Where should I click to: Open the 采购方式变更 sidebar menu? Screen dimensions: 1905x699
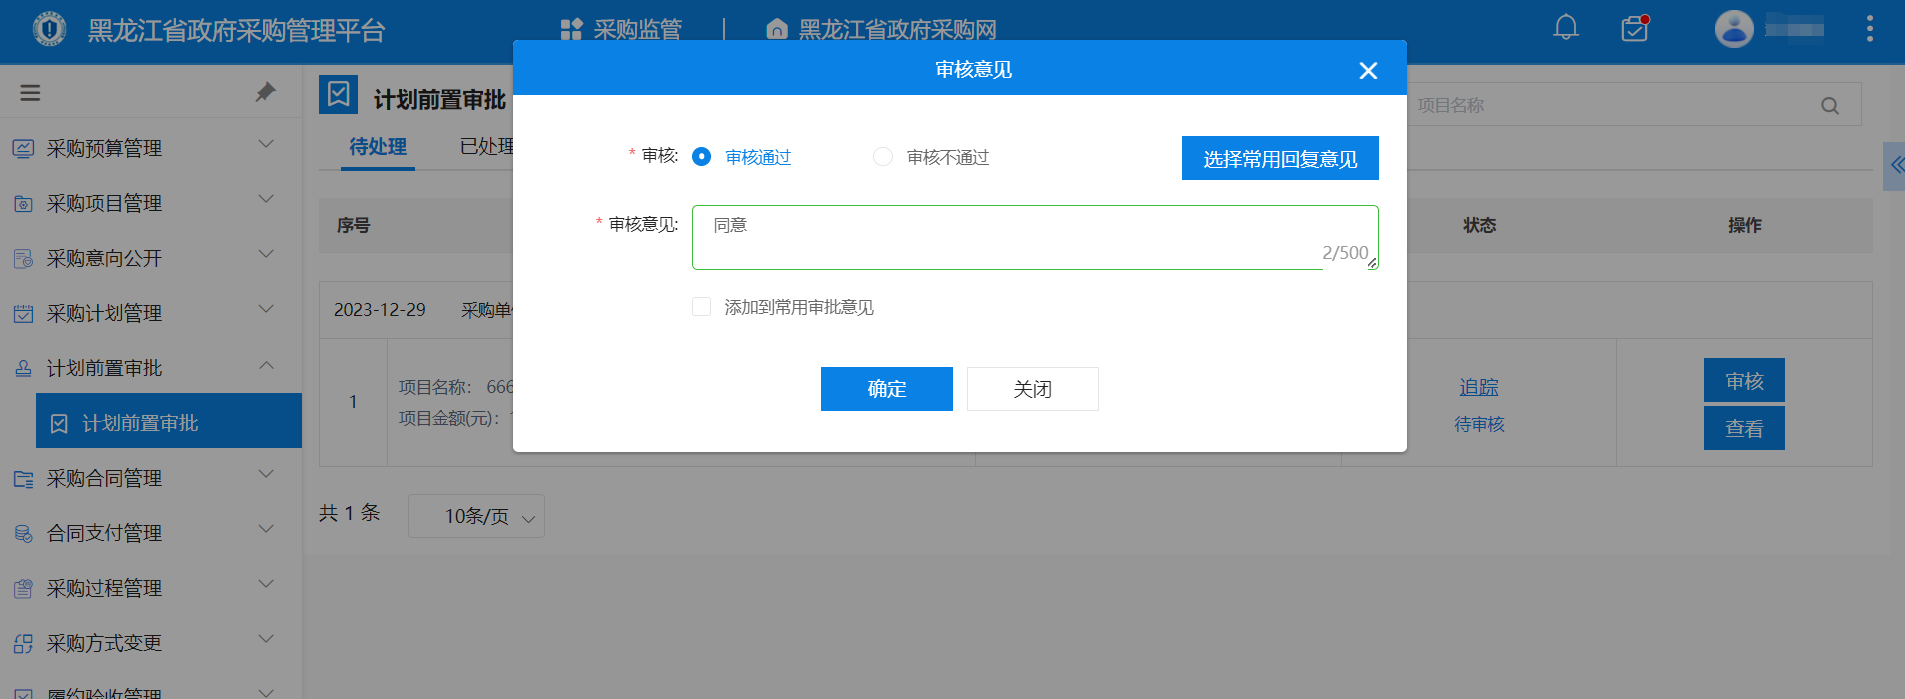click(x=151, y=643)
